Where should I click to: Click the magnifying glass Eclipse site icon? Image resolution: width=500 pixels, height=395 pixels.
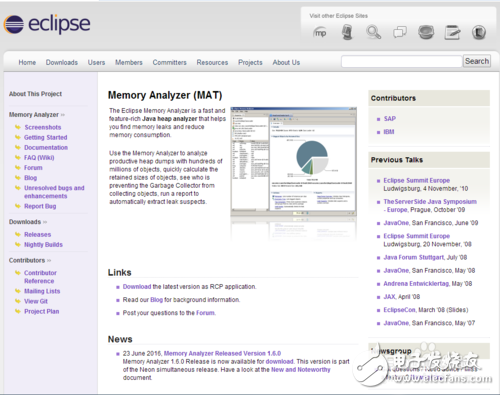click(373, 32)
